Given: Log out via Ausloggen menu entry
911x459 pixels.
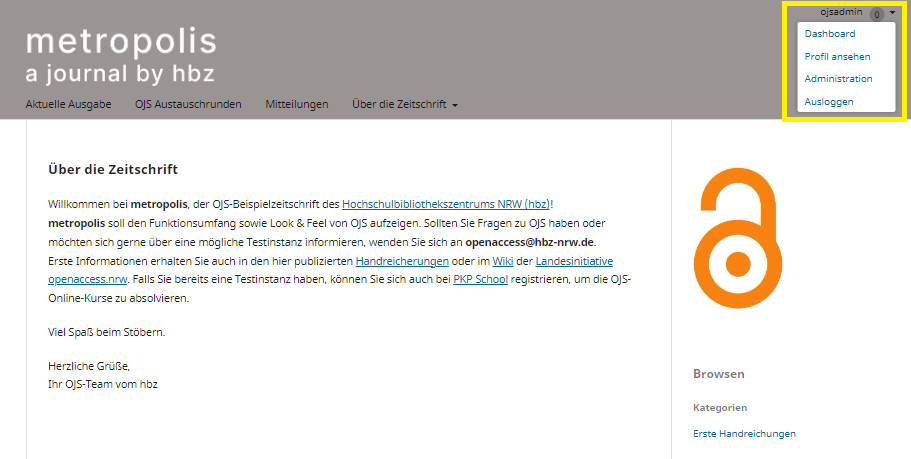Looking at the screenshot, I should [829, 102].
